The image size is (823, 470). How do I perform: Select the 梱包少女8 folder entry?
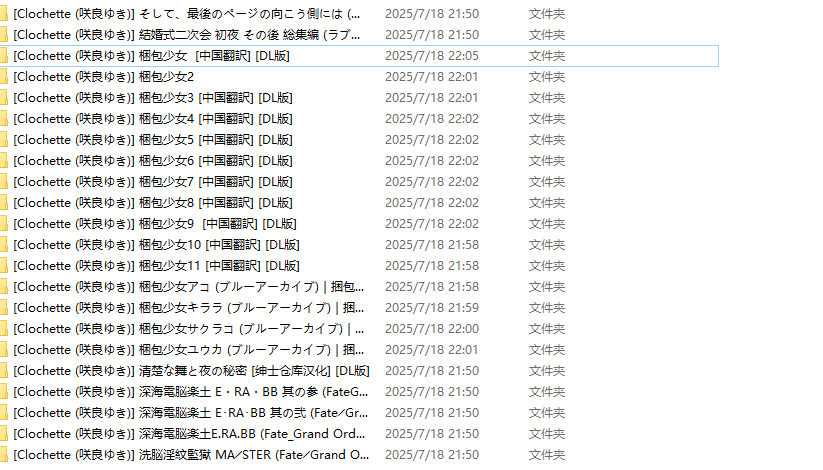click(153, 203)
